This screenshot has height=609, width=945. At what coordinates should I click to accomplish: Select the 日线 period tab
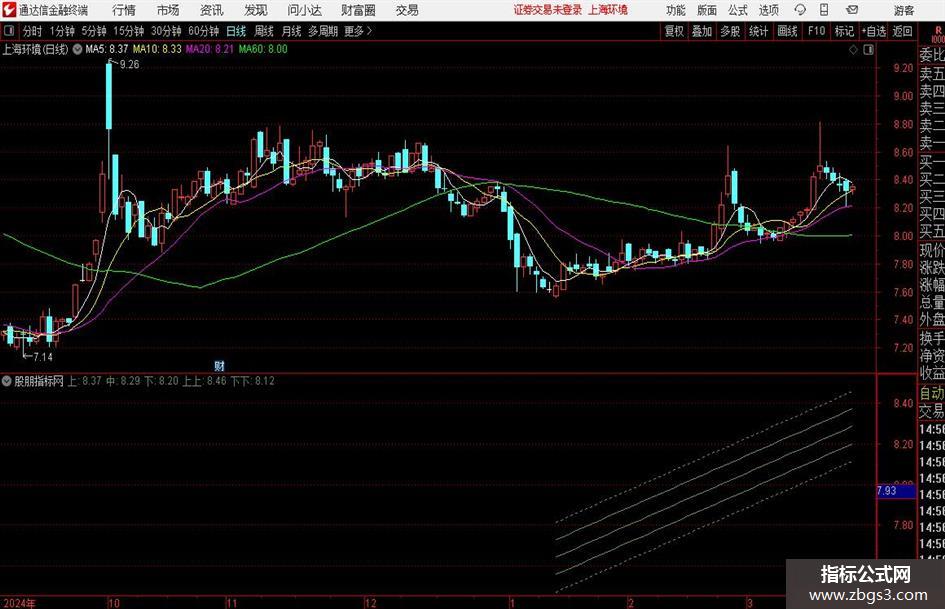pos(236,31)
